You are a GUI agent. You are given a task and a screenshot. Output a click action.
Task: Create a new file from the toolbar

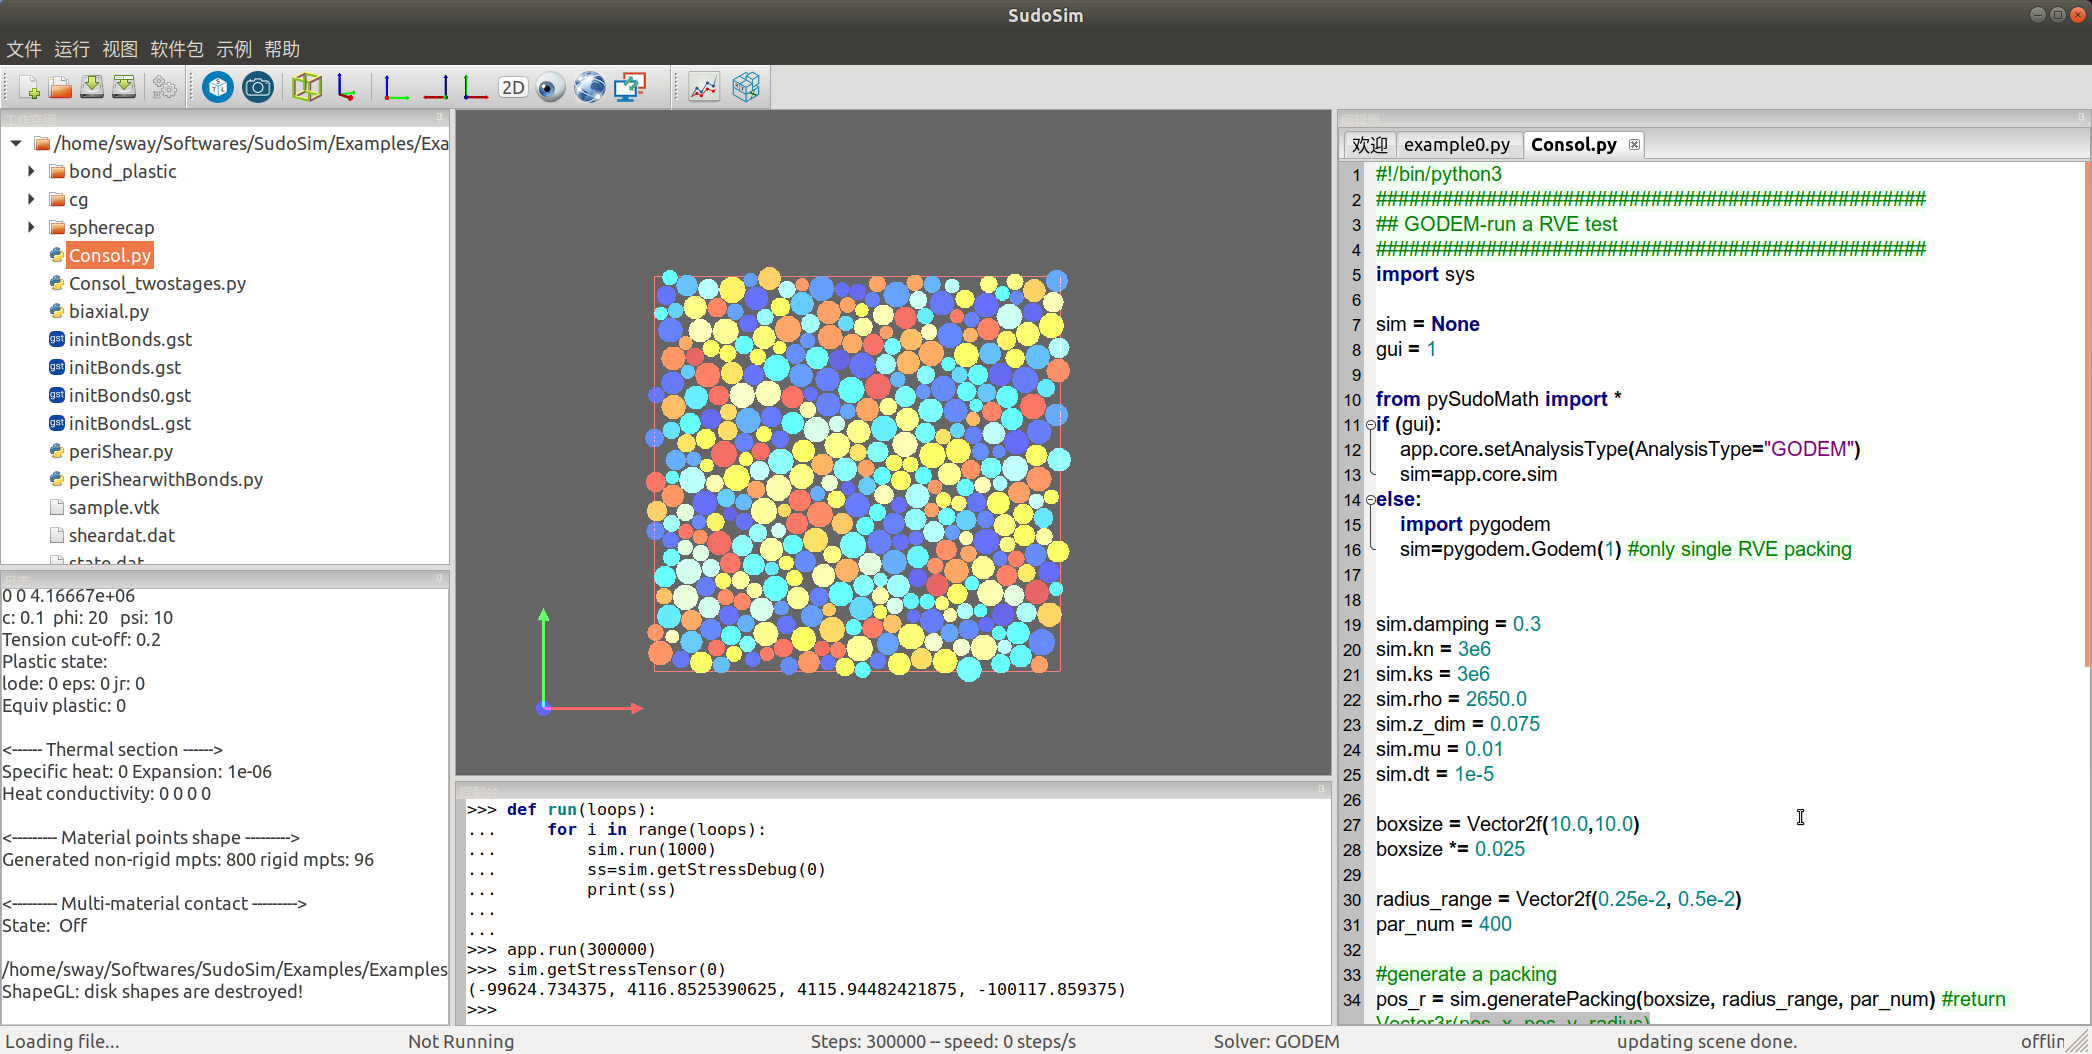coord(29,88)
